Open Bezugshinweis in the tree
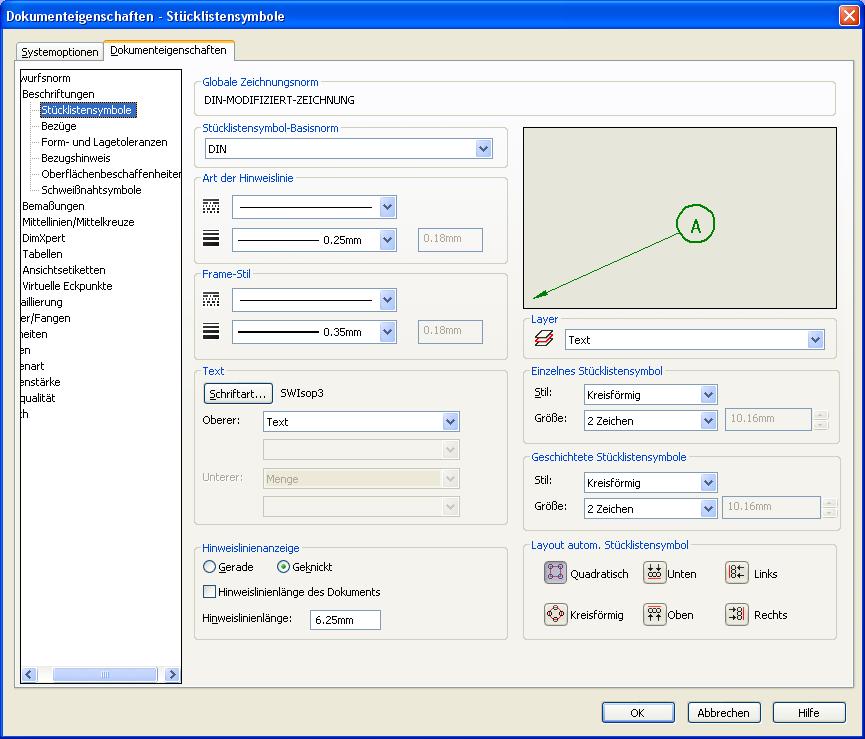This screenshot has height=739, width=865. 76,158
